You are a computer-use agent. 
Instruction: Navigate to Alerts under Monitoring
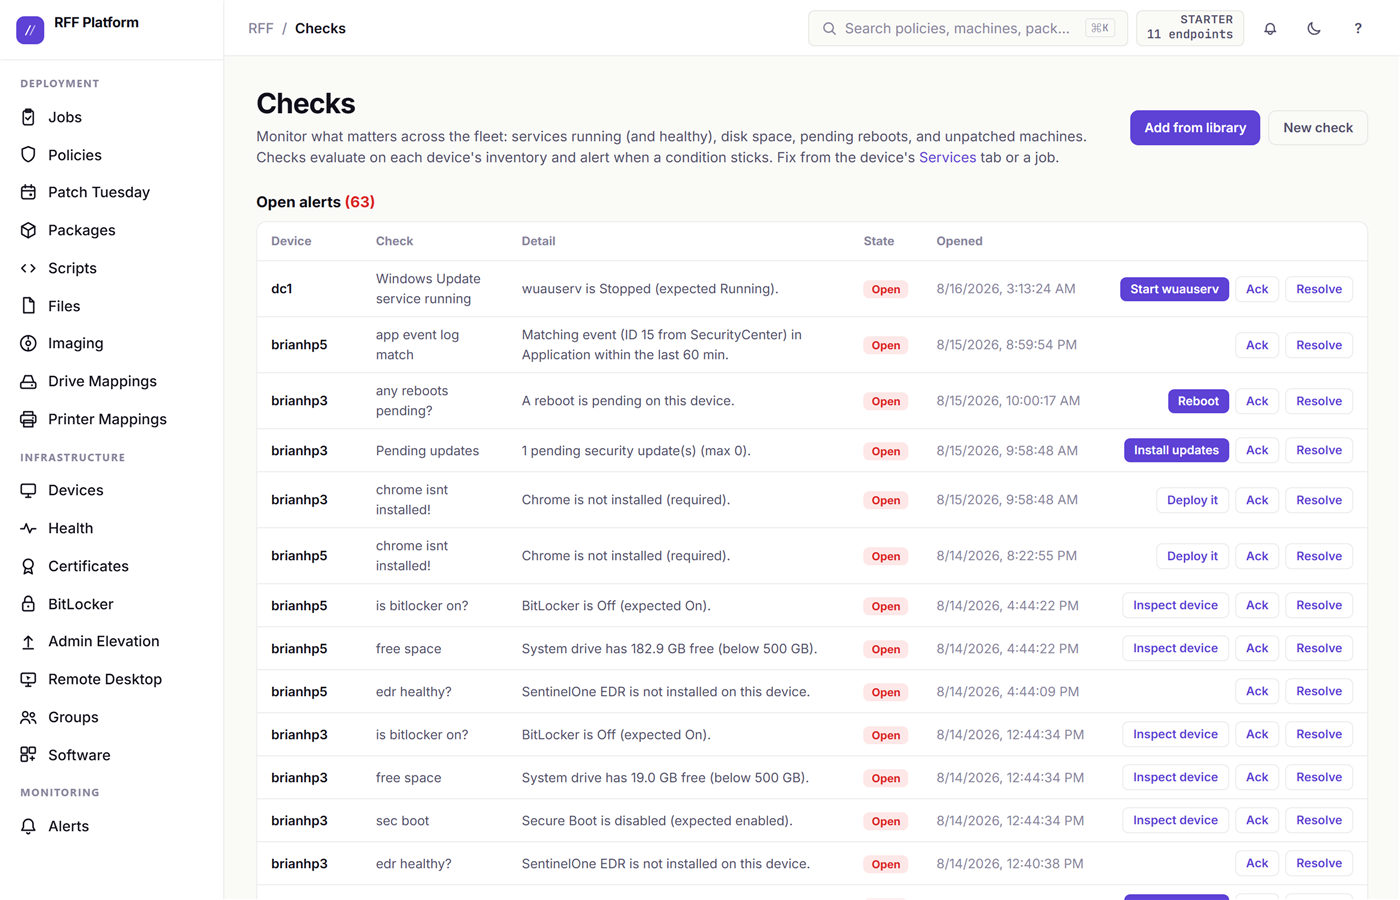pyautogui.click(x=68, y=826)
